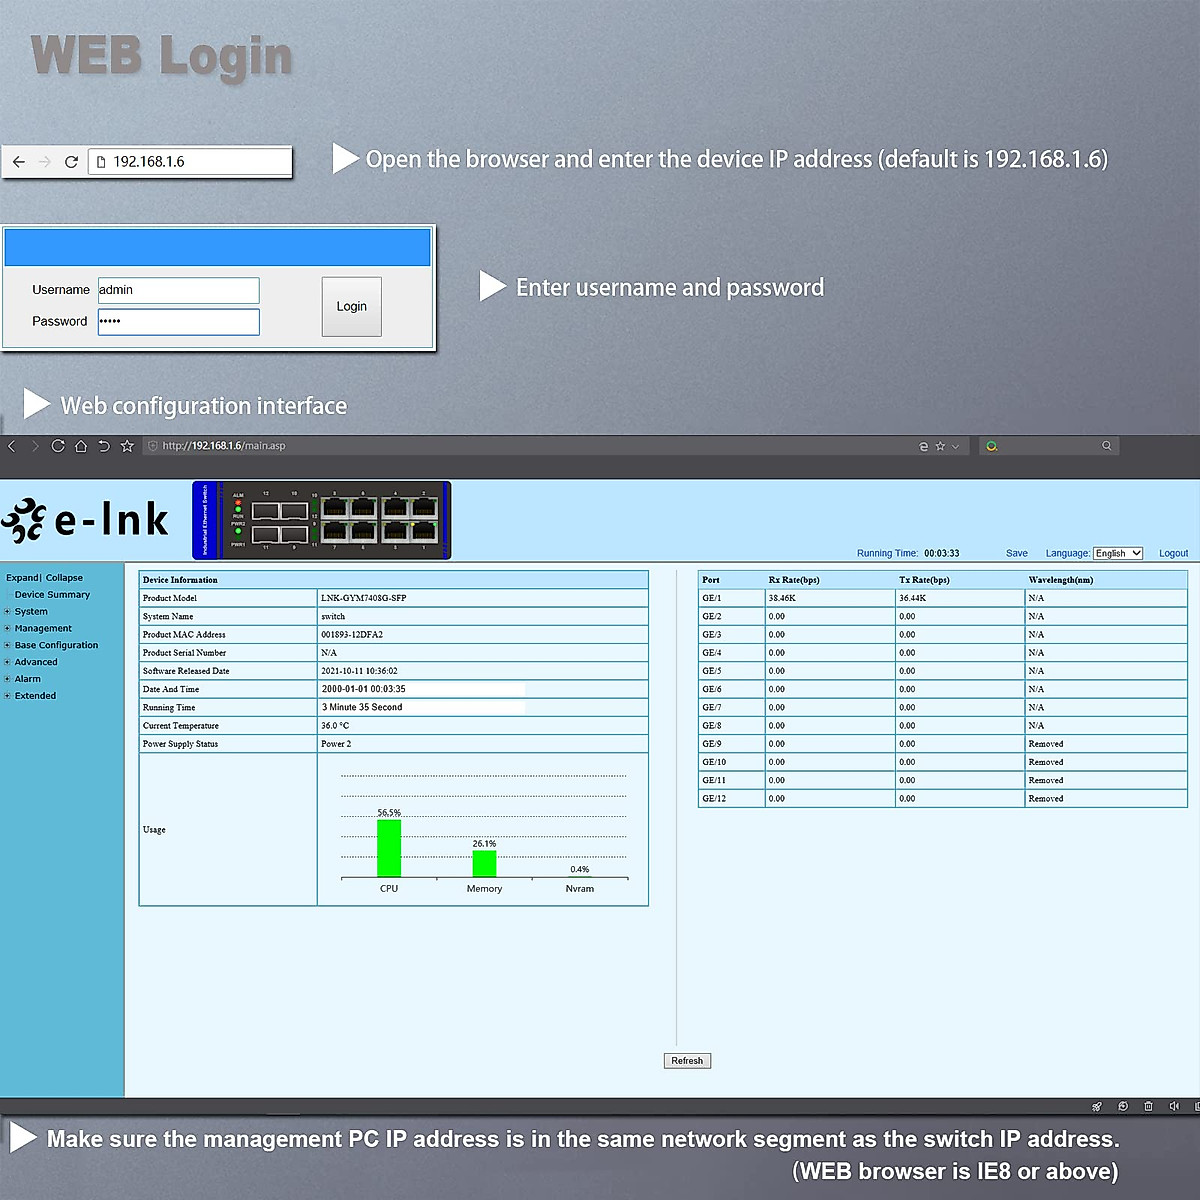Click the magnifier search icon in the browser search box
Image resolution: width=1200 pixels, height=1200 pixels.
(1106, 446)
